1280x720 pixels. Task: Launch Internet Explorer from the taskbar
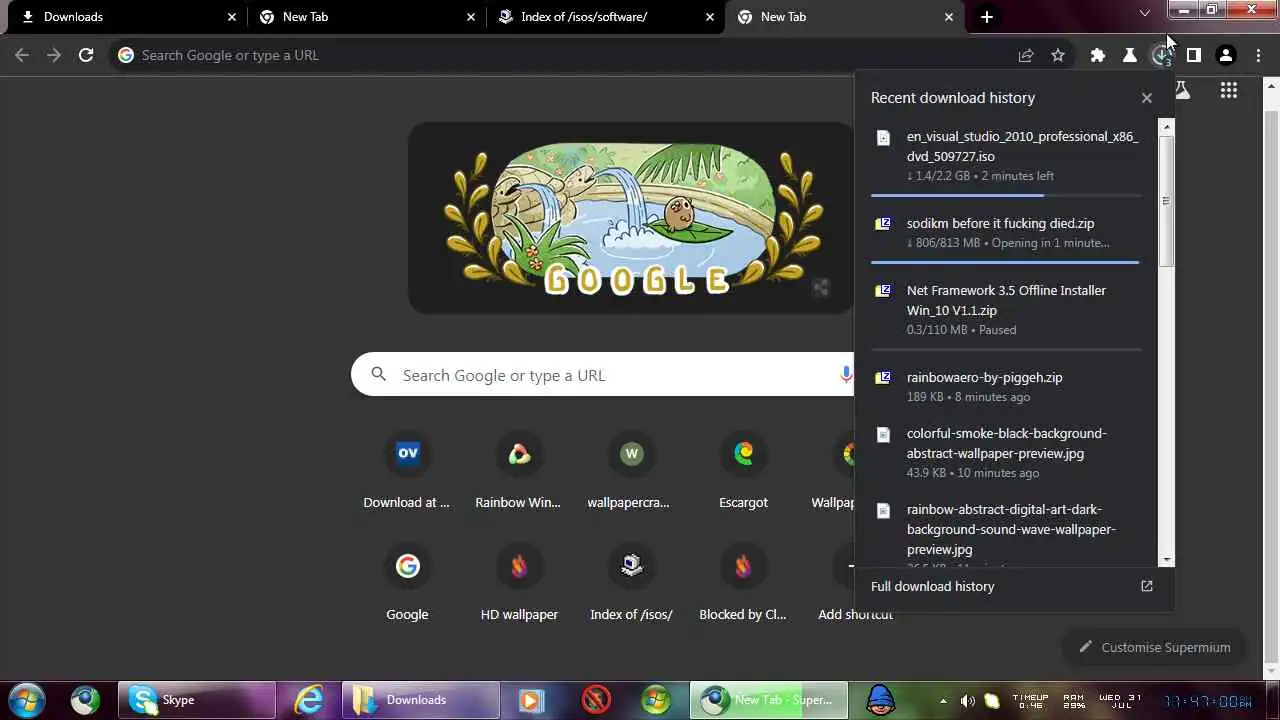pos(309,700)
